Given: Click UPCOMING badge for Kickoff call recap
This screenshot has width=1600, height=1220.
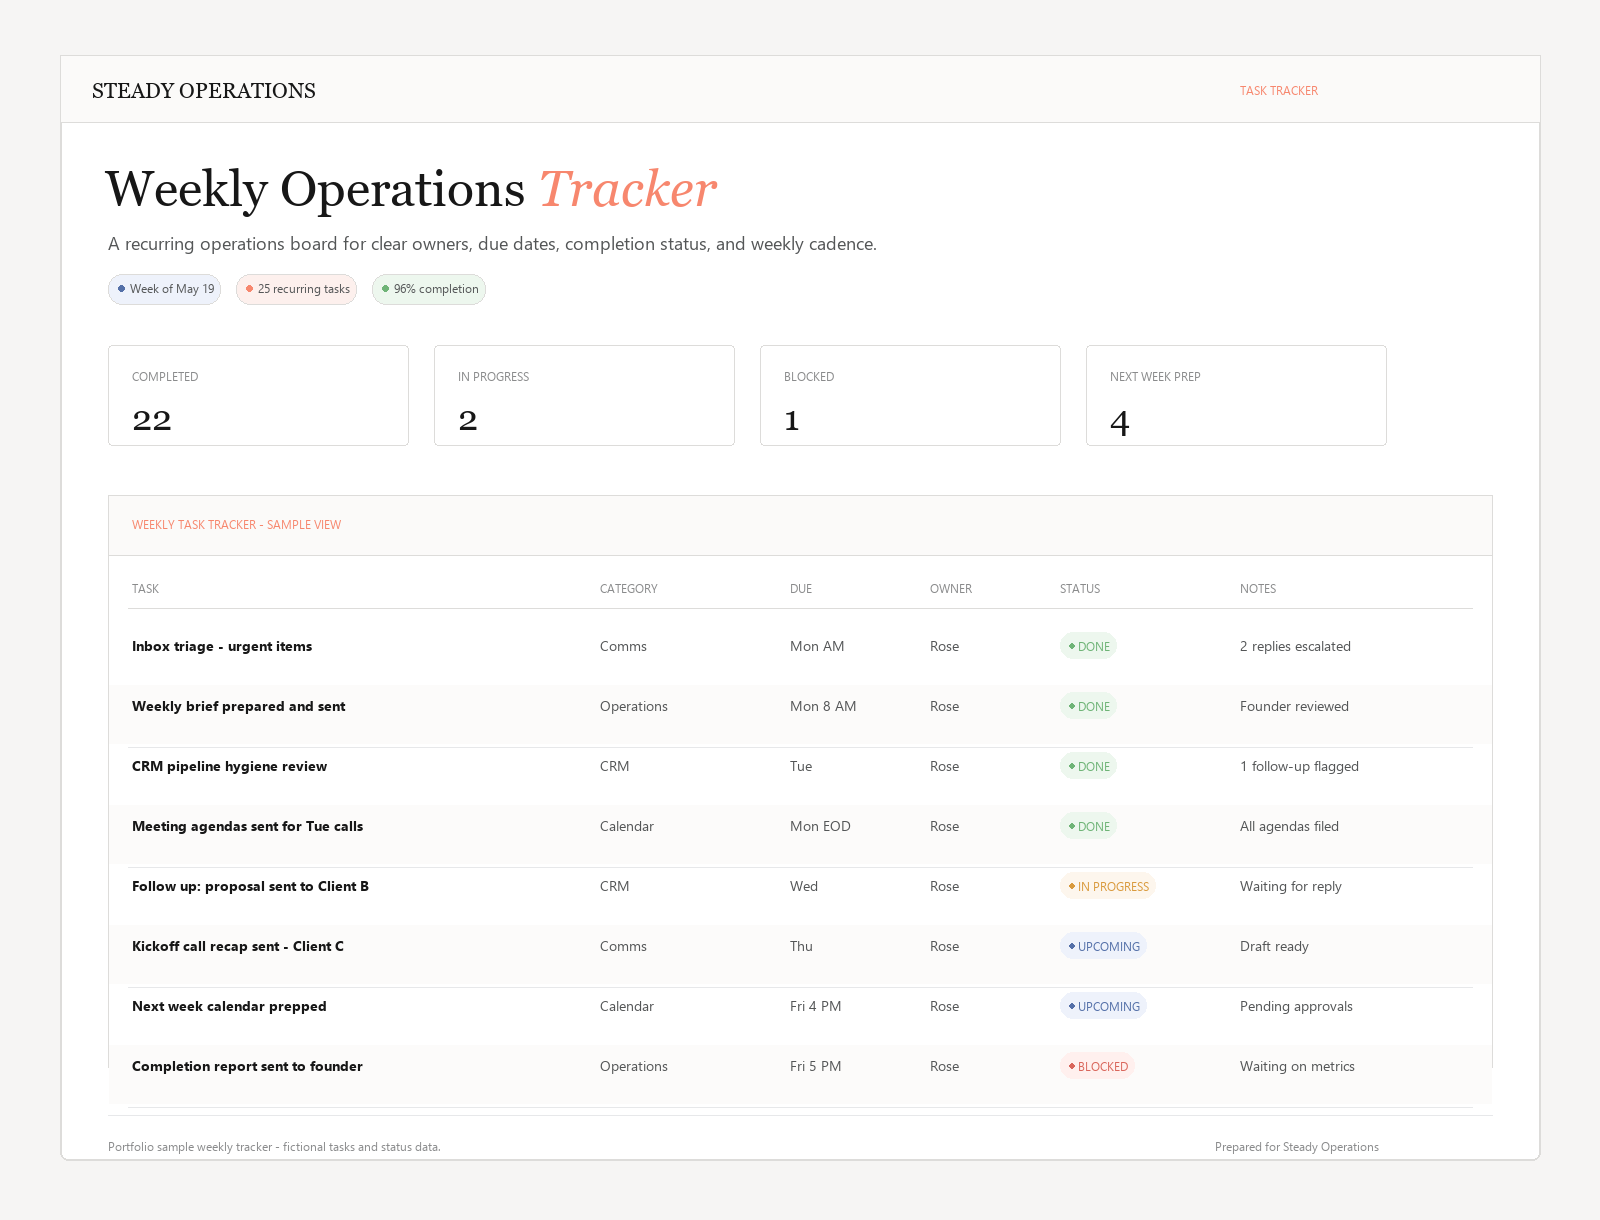Looking at the screenshot, I should point(1103,946).
